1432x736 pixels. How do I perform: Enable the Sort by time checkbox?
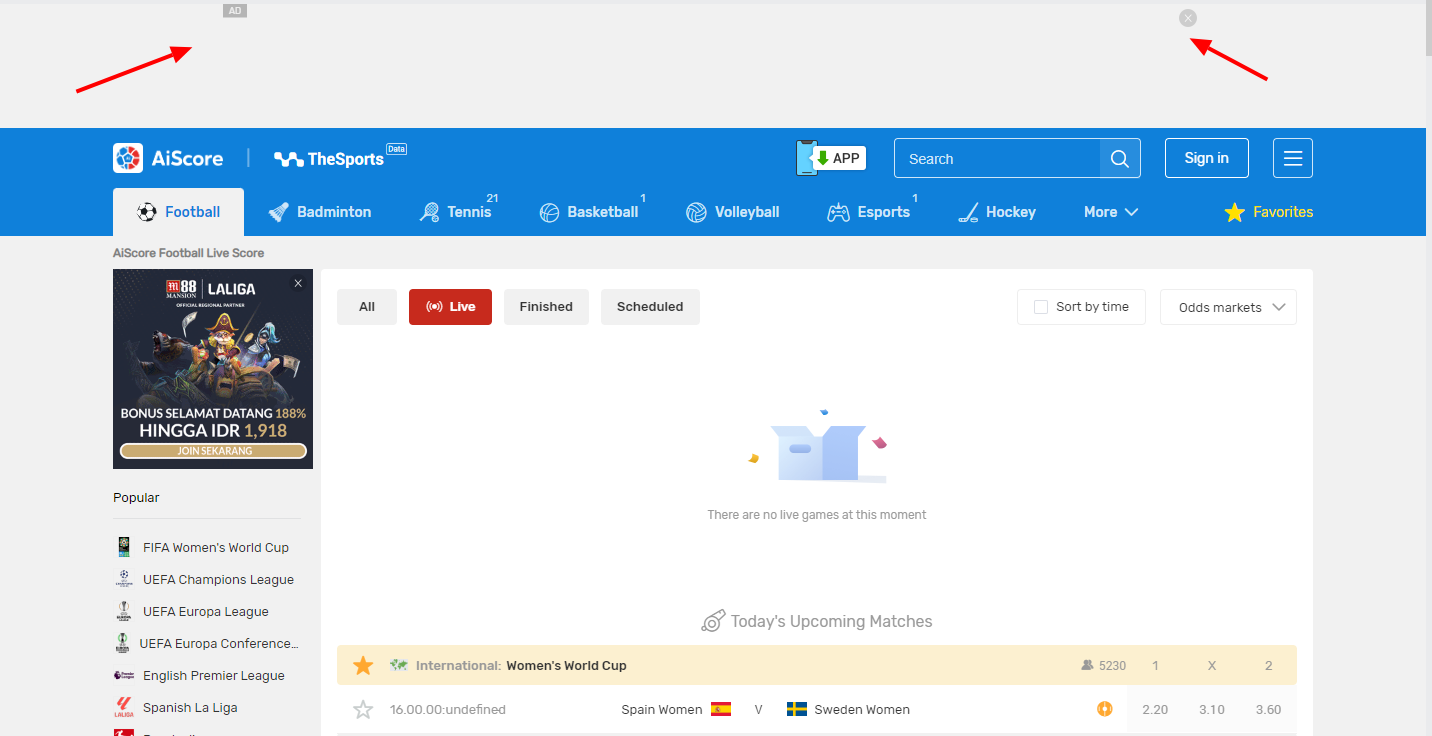point(1041,307)
